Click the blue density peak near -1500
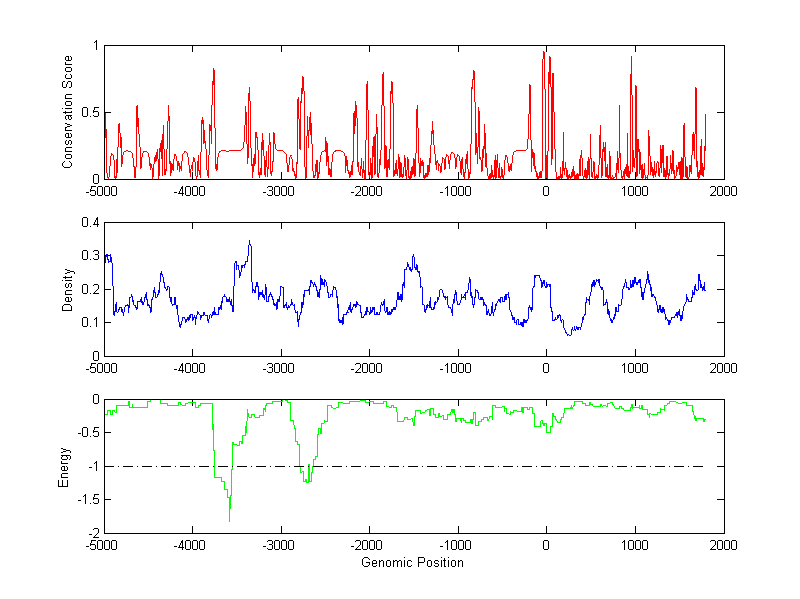Viewport: 800px width, 599px height. click(411, 257)
